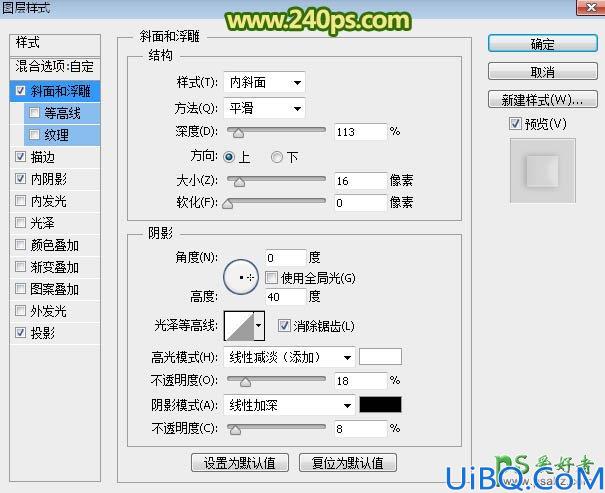
Task: Click the 高度 value field 40
Action: pos(286,297)
